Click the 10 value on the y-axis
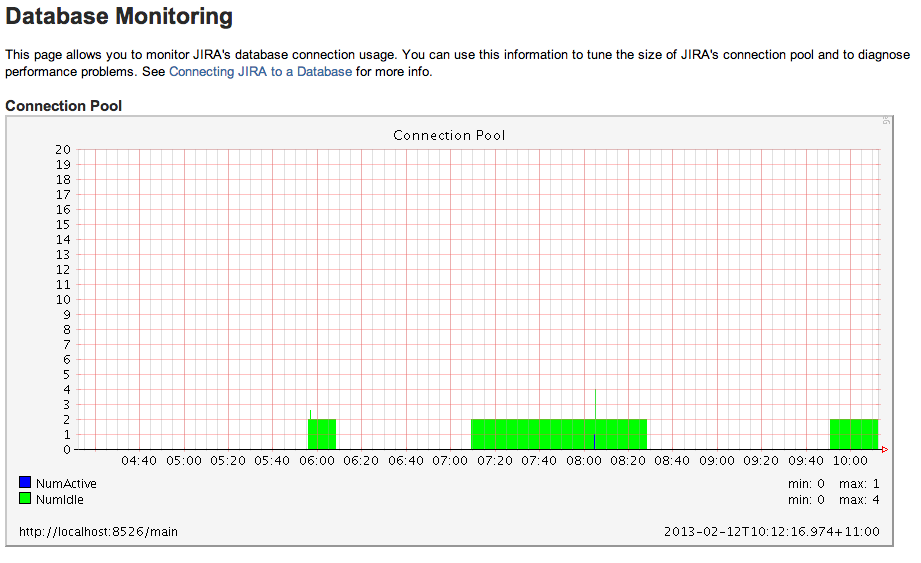 click(63, 299)
